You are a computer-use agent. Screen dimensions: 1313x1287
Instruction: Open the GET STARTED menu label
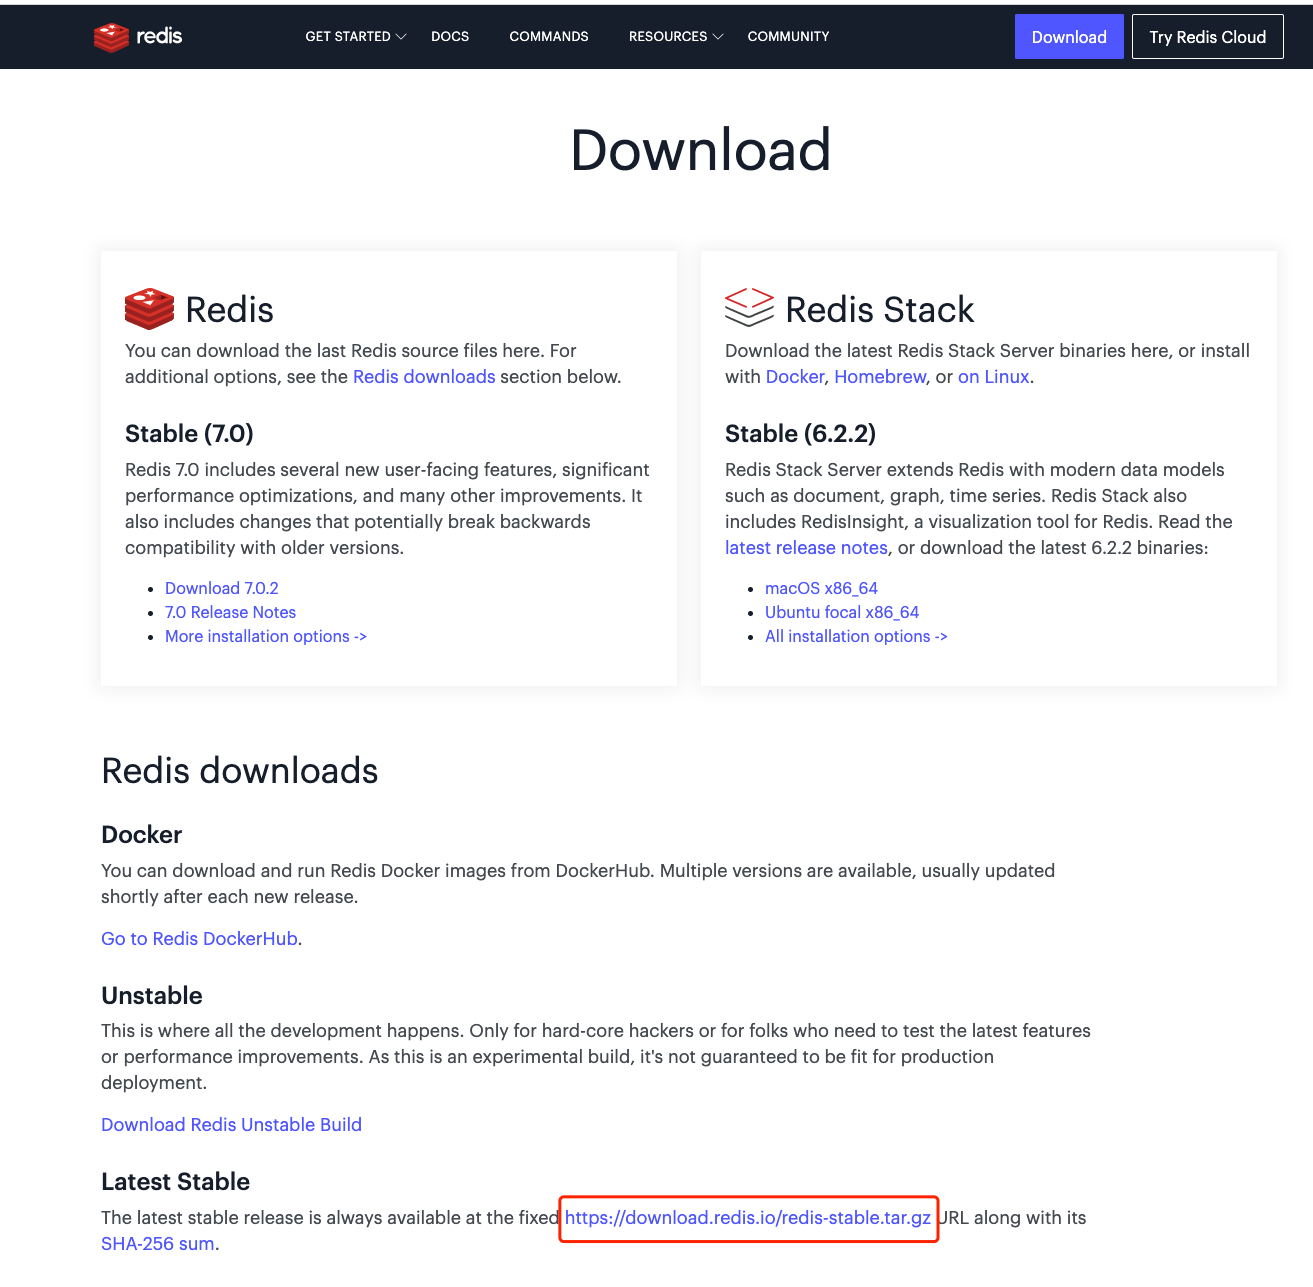[348, 37]
